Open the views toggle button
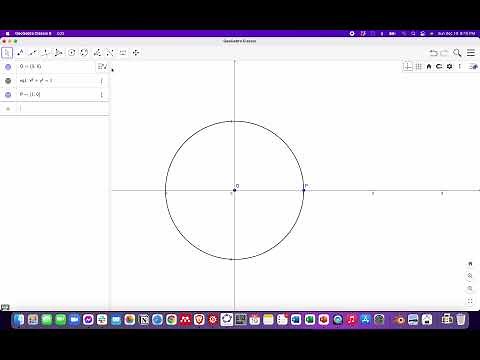This screenshot has width=480, height=360. point(473,67)
